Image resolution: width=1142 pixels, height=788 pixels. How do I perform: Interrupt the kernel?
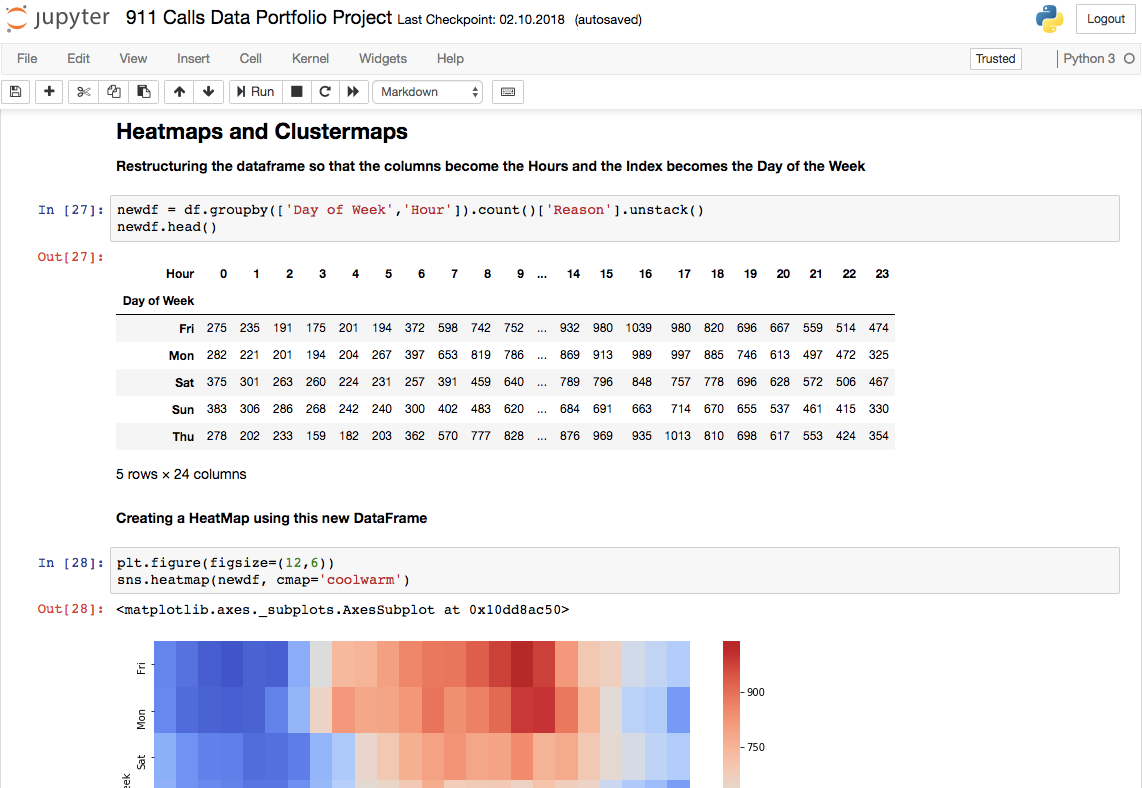tap(296, 91)
